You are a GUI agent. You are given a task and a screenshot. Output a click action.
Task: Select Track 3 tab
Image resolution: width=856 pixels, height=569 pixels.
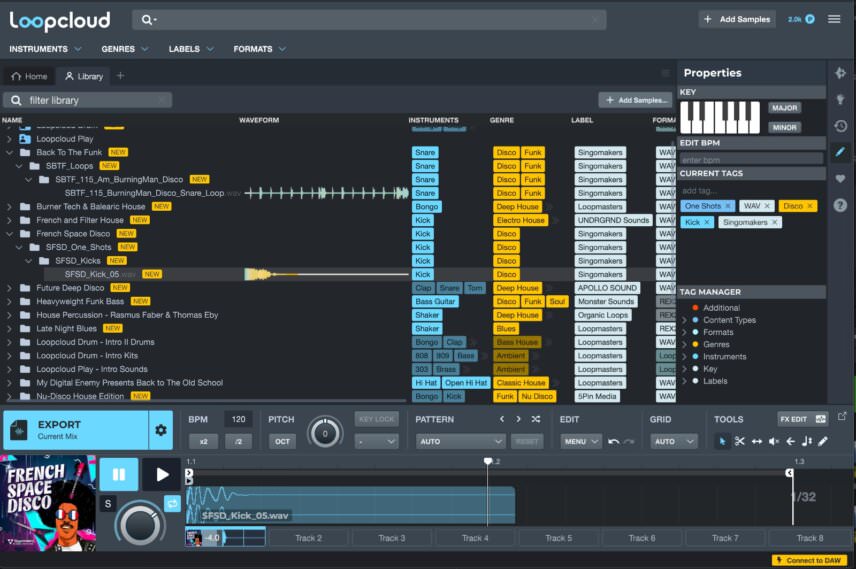click(x=392, y=538)
